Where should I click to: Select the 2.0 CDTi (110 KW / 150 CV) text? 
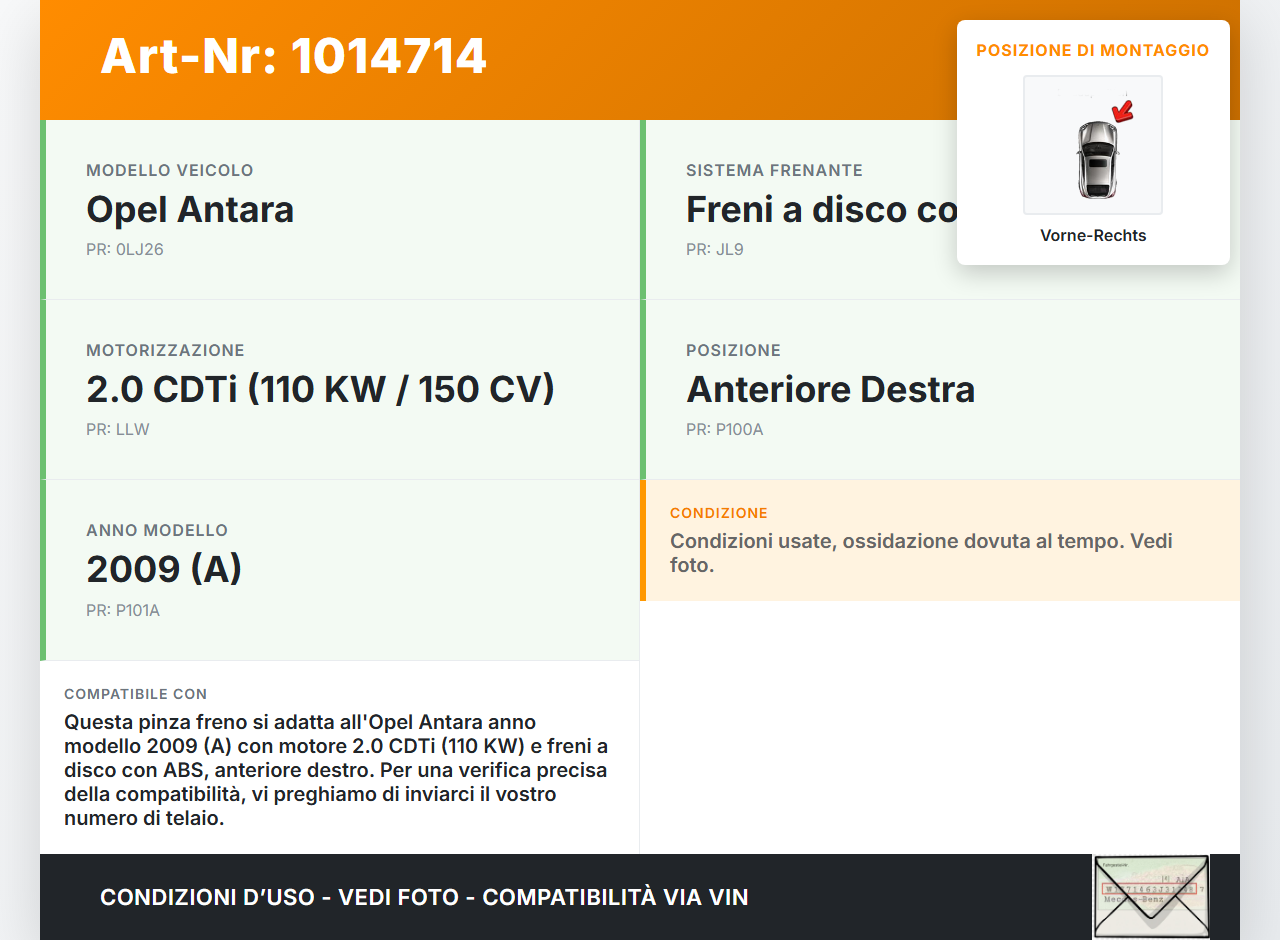[x=320, y=390]
